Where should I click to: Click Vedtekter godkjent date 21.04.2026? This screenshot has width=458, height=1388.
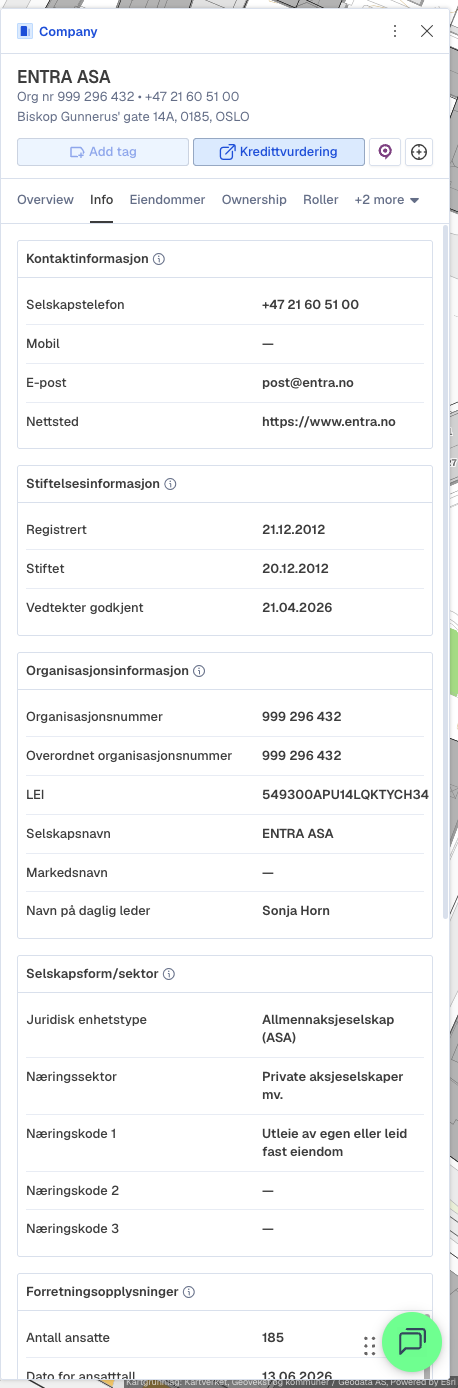click(297, 608)
